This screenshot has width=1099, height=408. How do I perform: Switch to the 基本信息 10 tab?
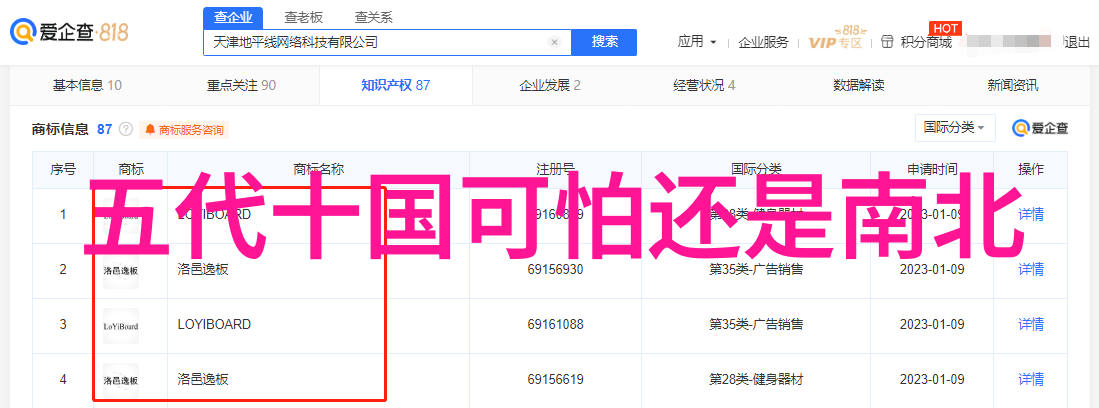point(88,86)
